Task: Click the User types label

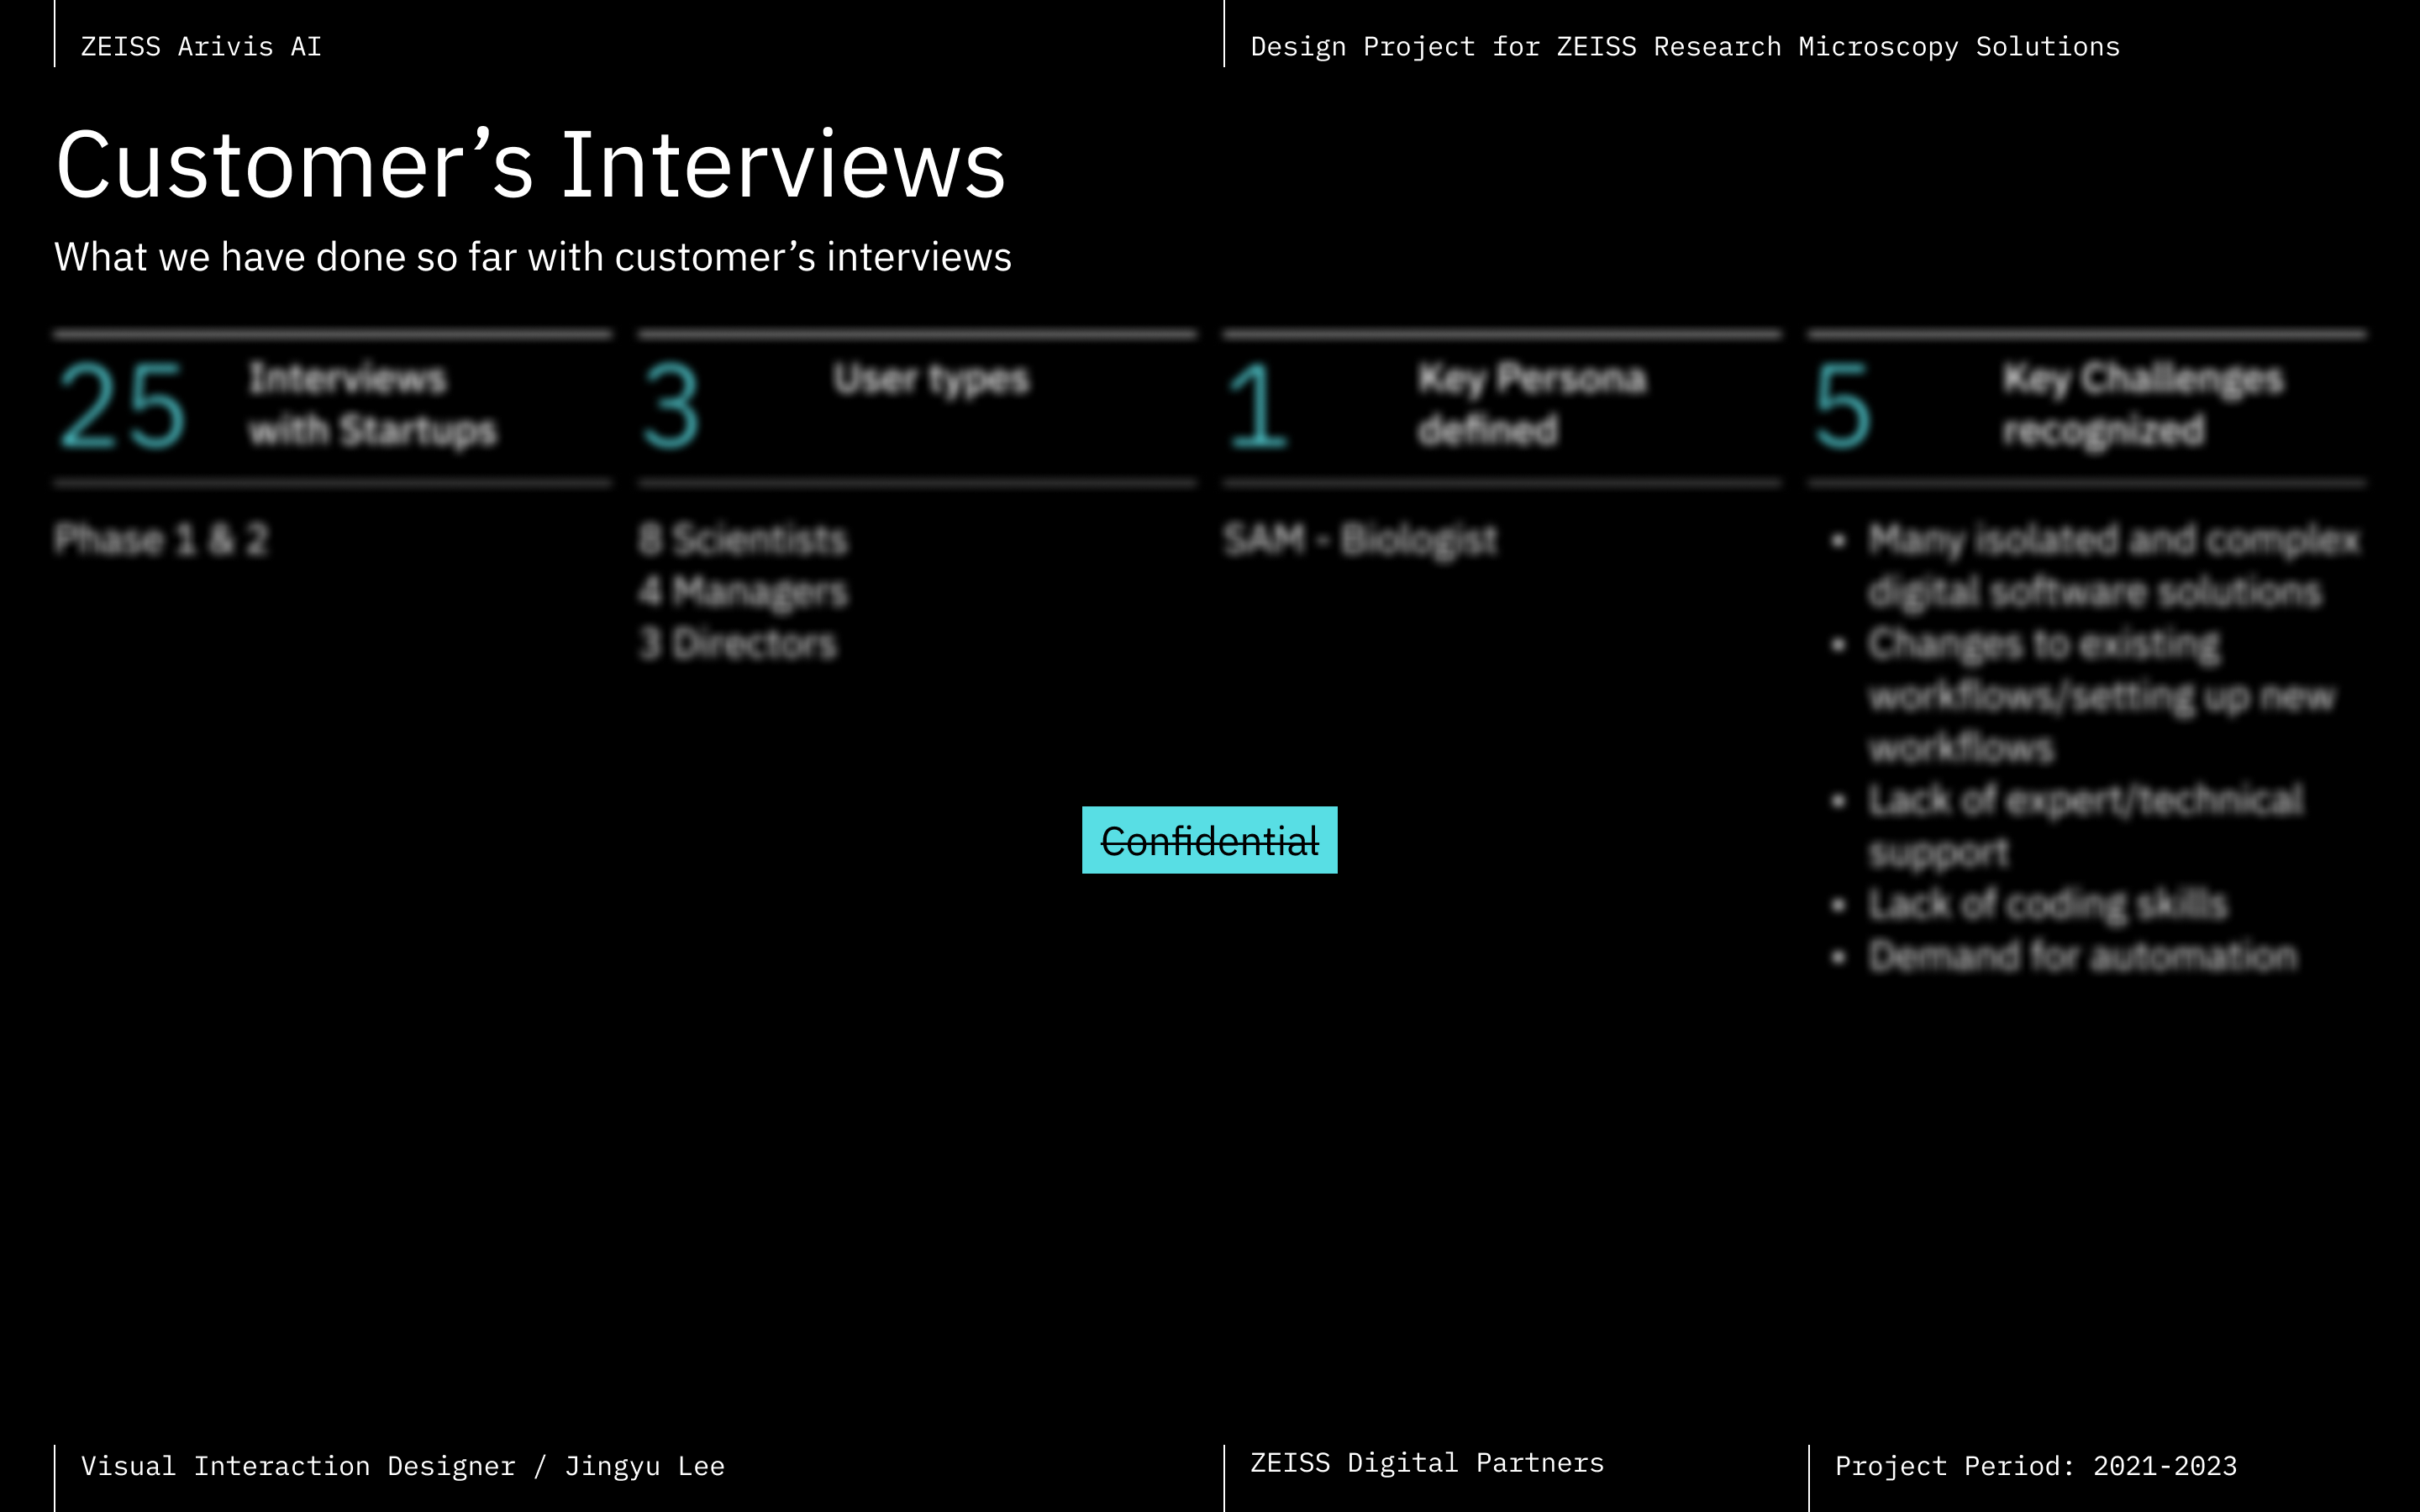Action: pyautogui.click(x=930, y=379)
